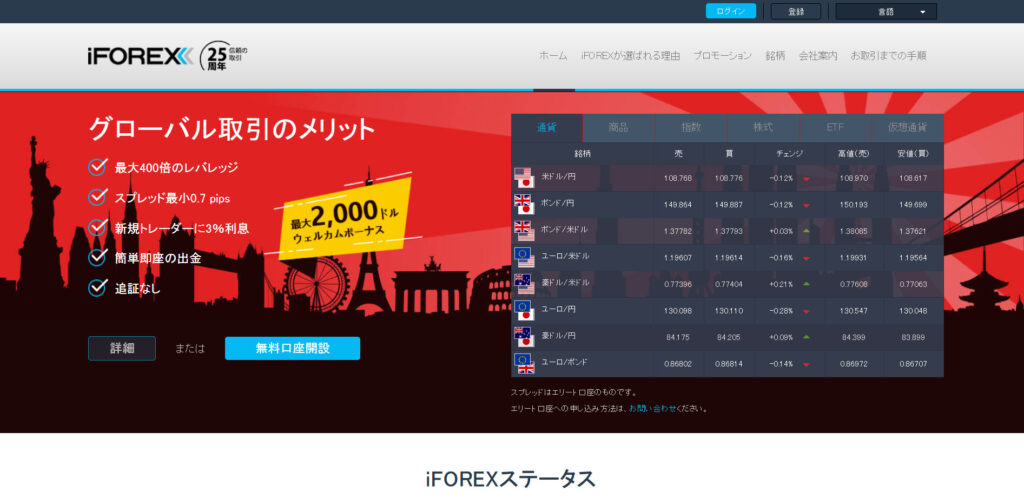Click the EU/Japan flag icon for ユーロ/円

pos(524,311)
